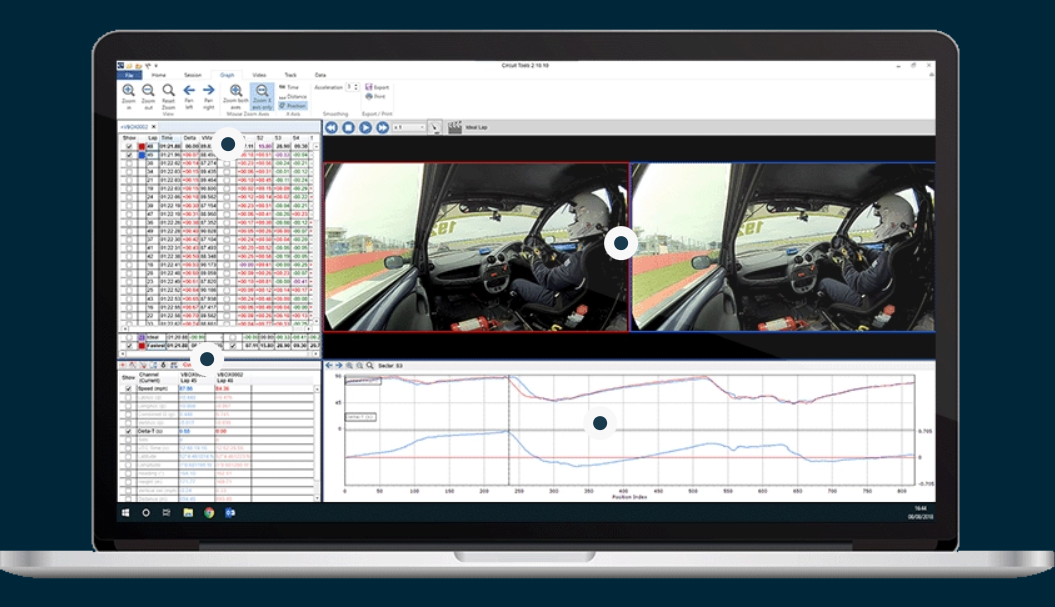Viewport: 1055px width, 607px height.
Task: Open Cortana search from the taskbar
Action: click(x=146, y=513)
